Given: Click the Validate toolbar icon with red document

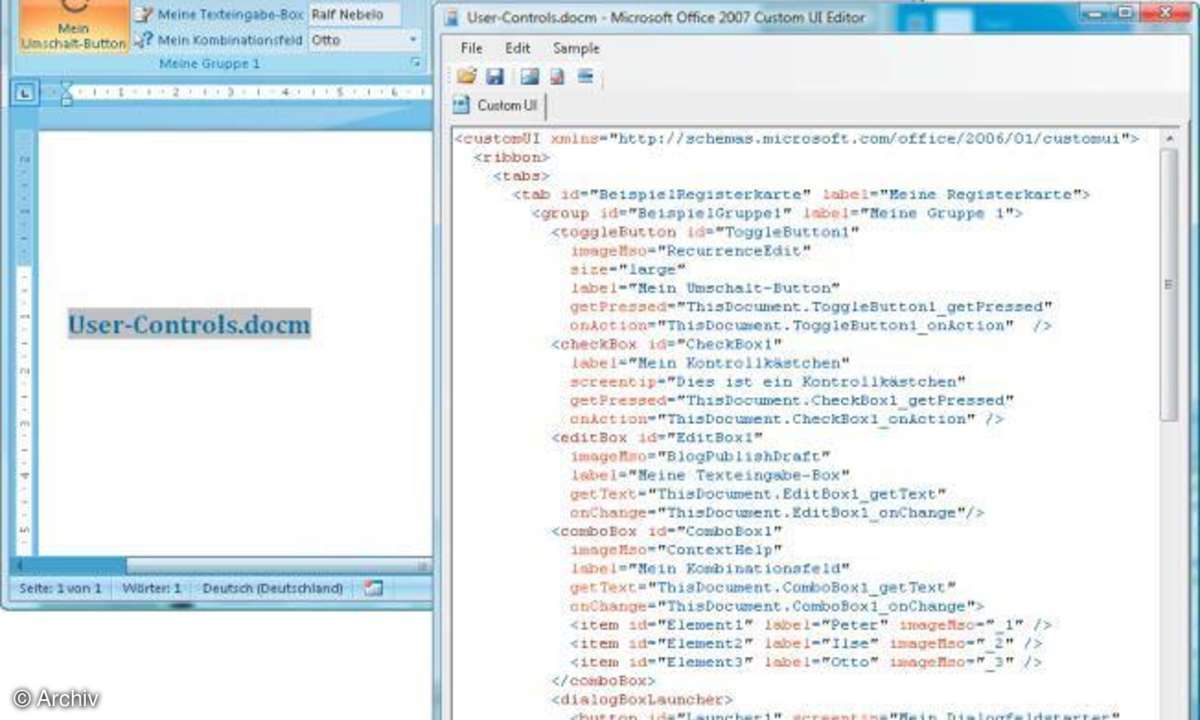Looking at the screenshot, I should pyautogui.click(x=557, y=76).
